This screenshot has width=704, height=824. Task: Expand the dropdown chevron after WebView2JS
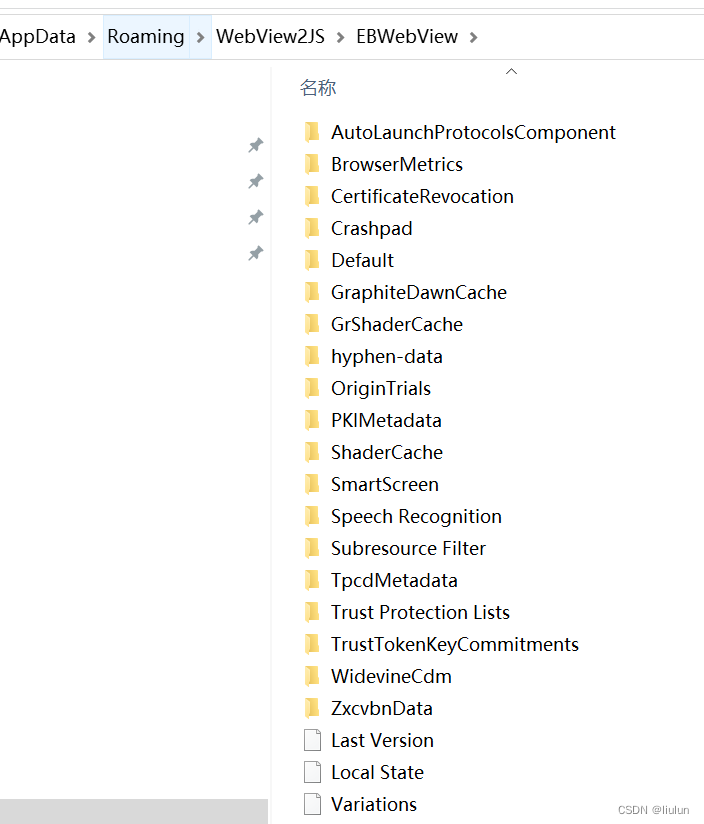point(340,37)
